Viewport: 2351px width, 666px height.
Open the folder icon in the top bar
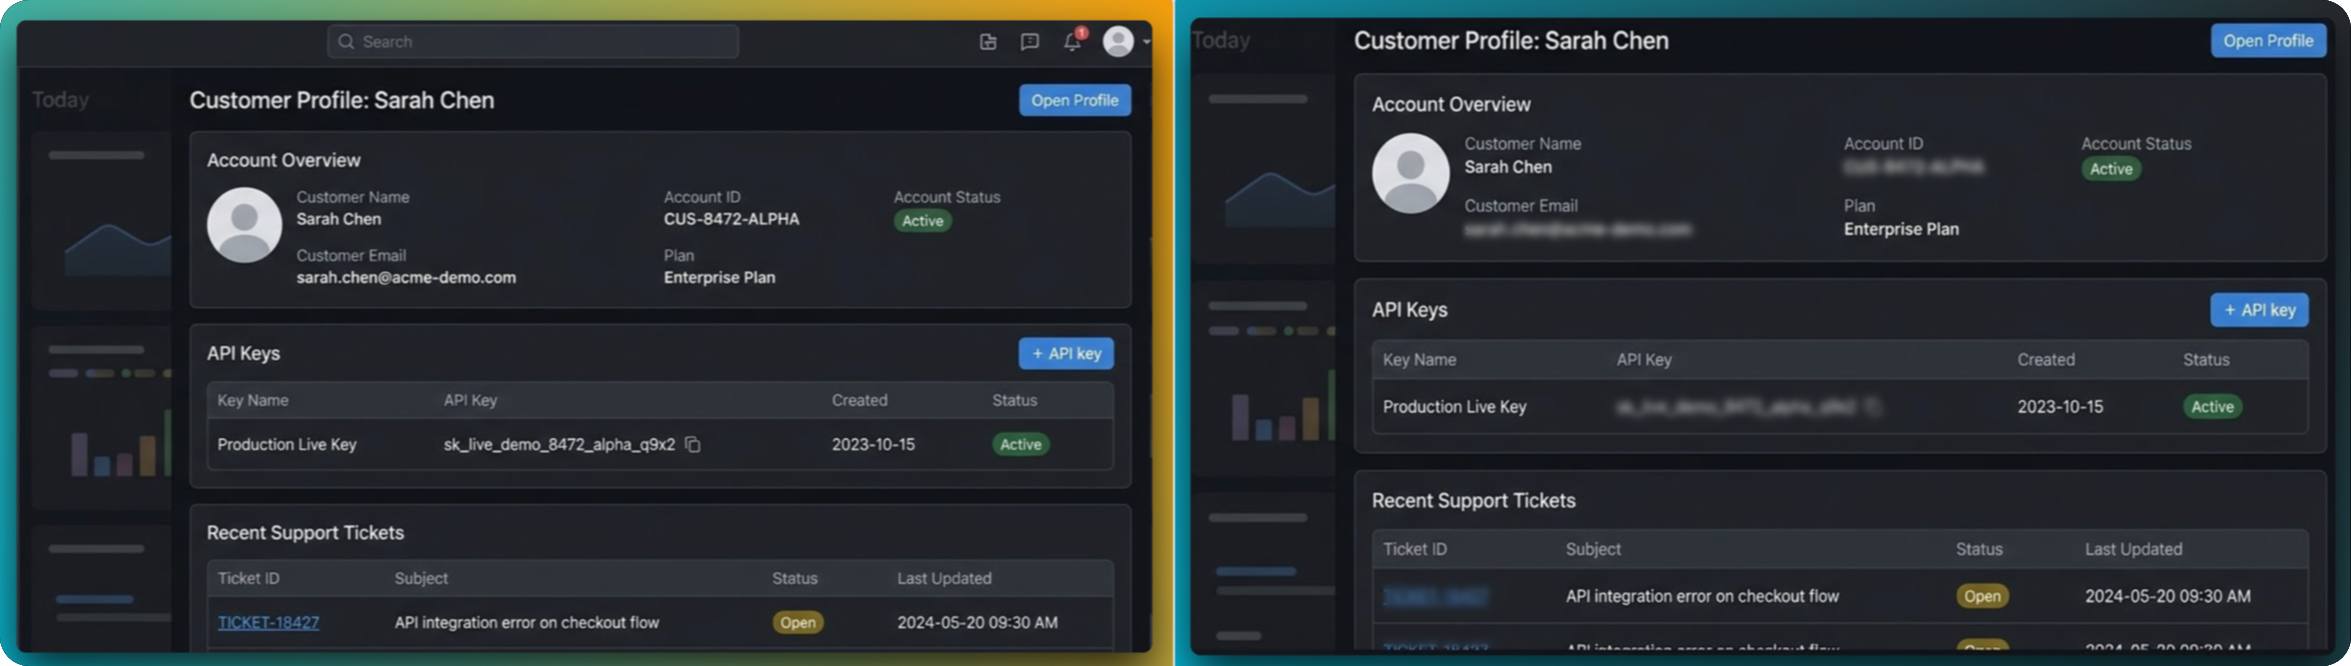(x=988, y=42)
